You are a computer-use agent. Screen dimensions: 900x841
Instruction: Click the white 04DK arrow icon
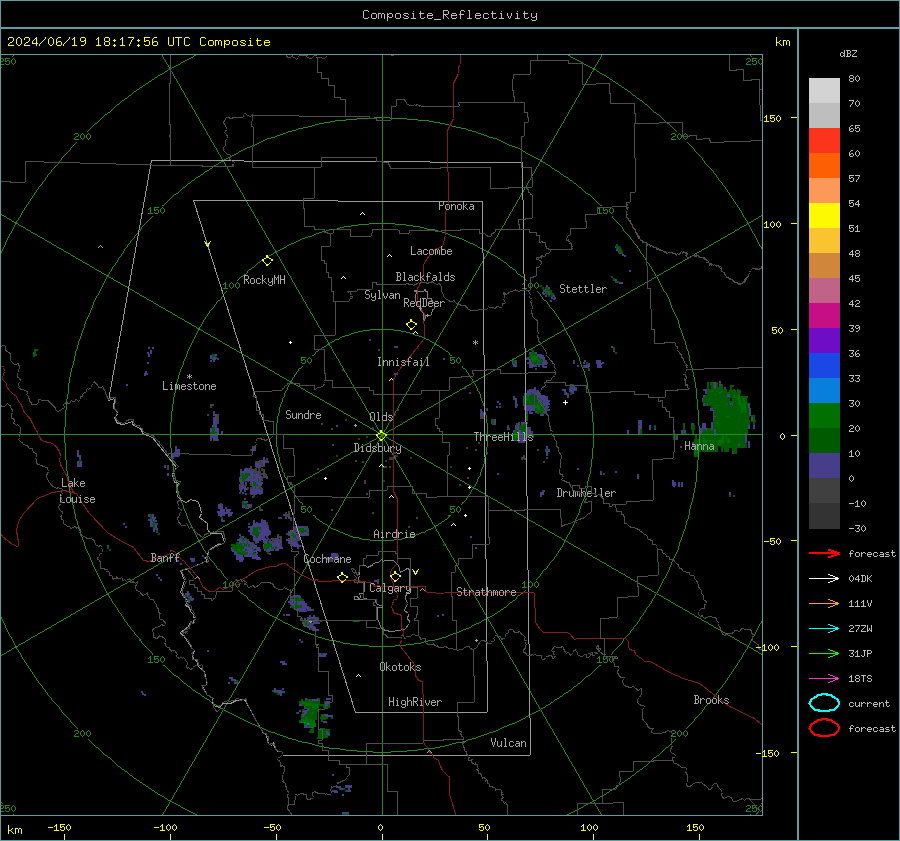(824, 578)
